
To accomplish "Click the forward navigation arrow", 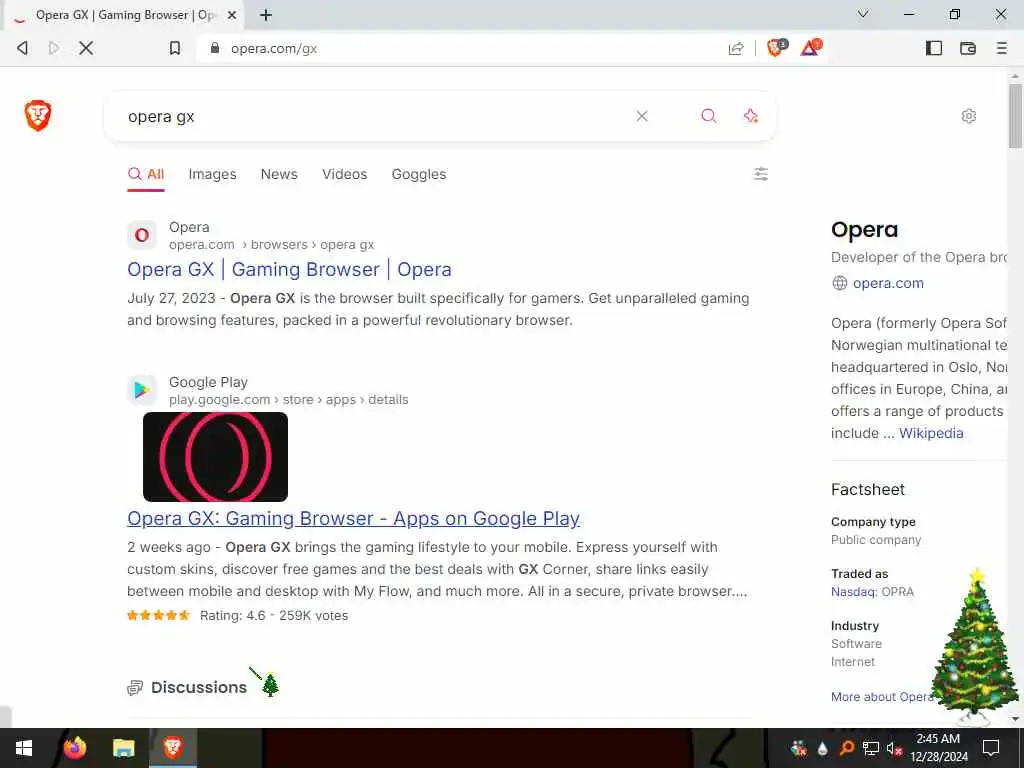I will click(54, 48).
